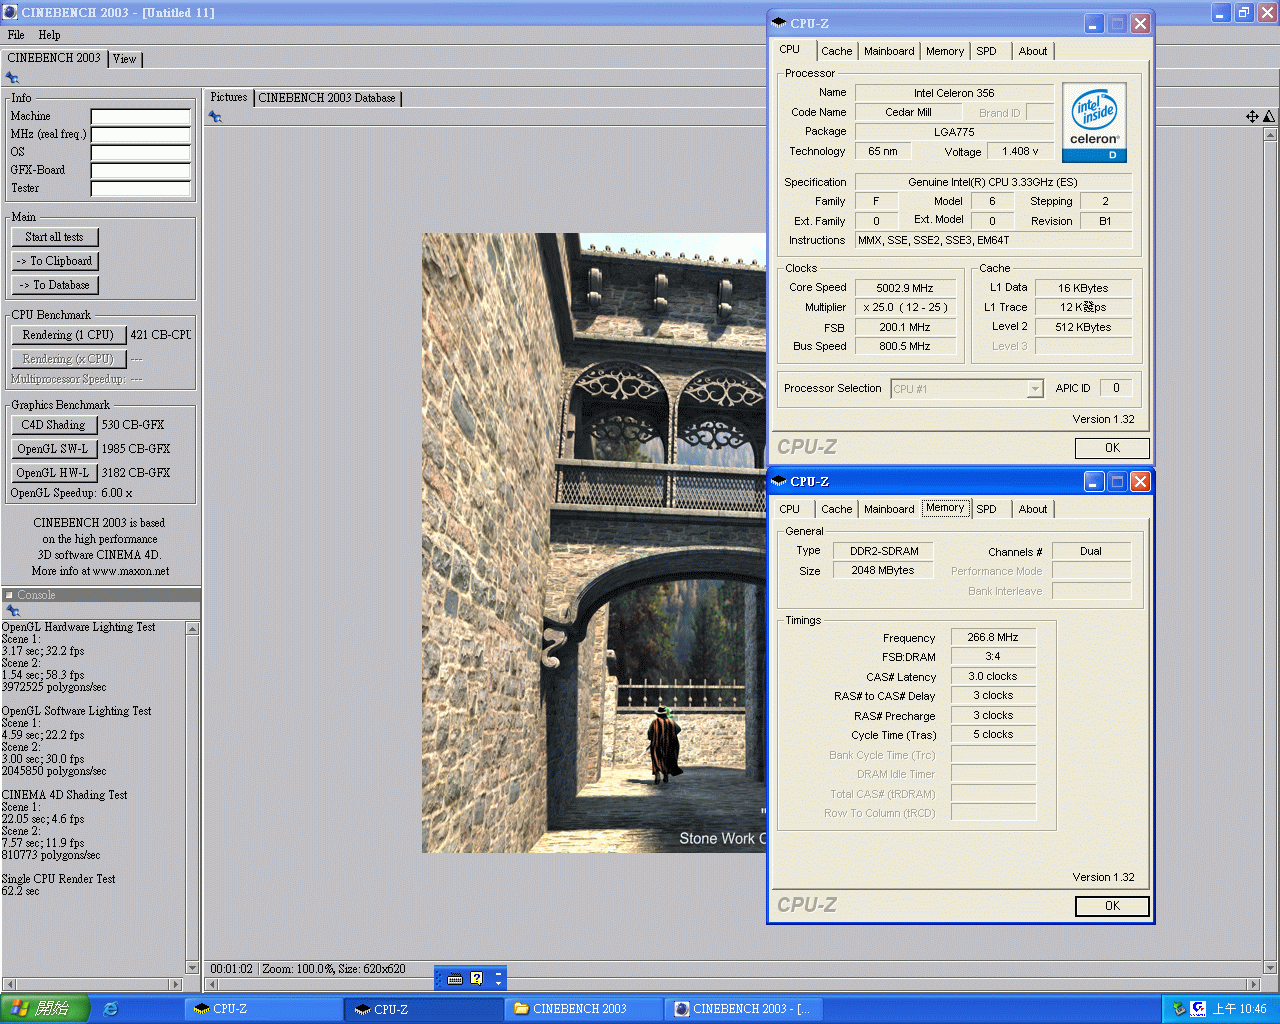
Task: Click the console scrollbar down arrow
Action: (192, 969)
